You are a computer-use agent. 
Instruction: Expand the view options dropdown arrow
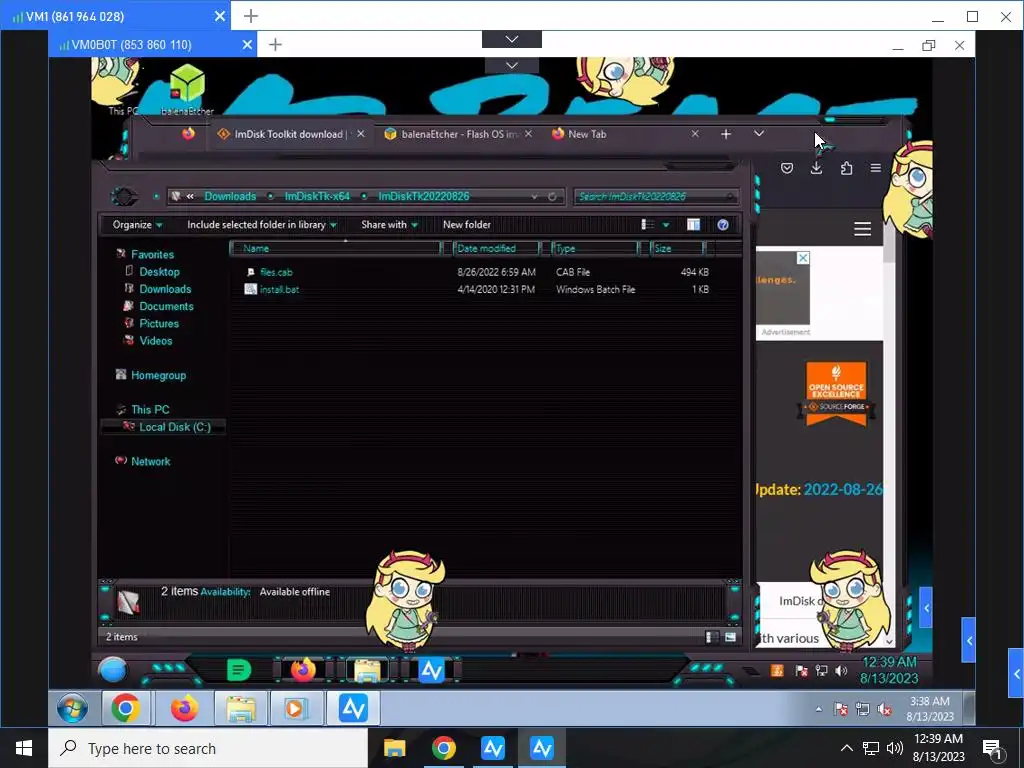coord(665,225)
